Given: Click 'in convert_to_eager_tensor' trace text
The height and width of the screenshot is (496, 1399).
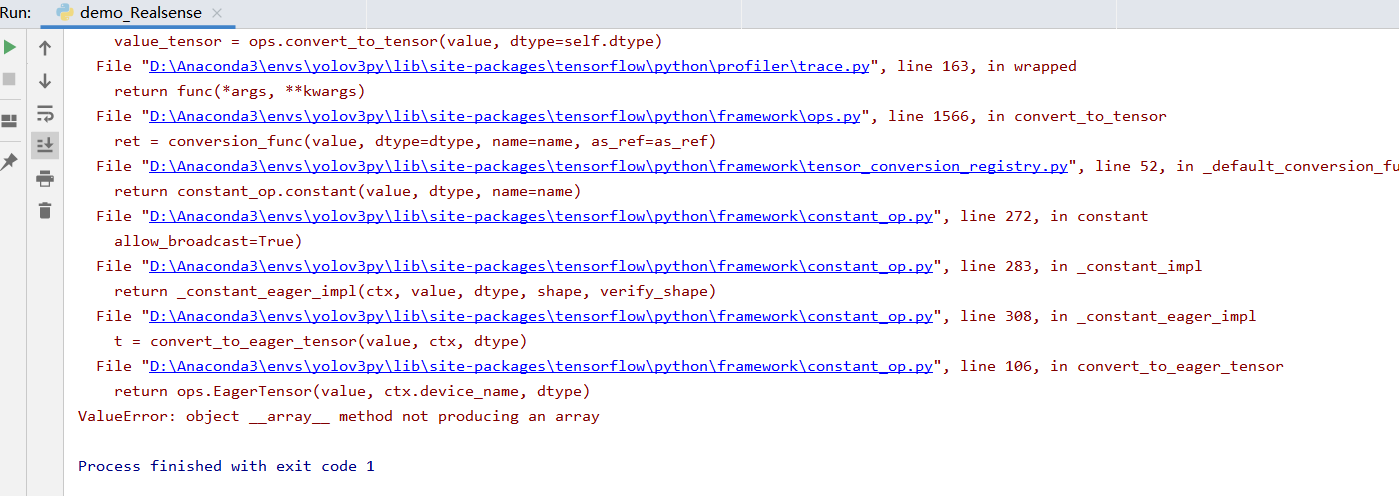Looking at the screenshot, I should 1167,366.
